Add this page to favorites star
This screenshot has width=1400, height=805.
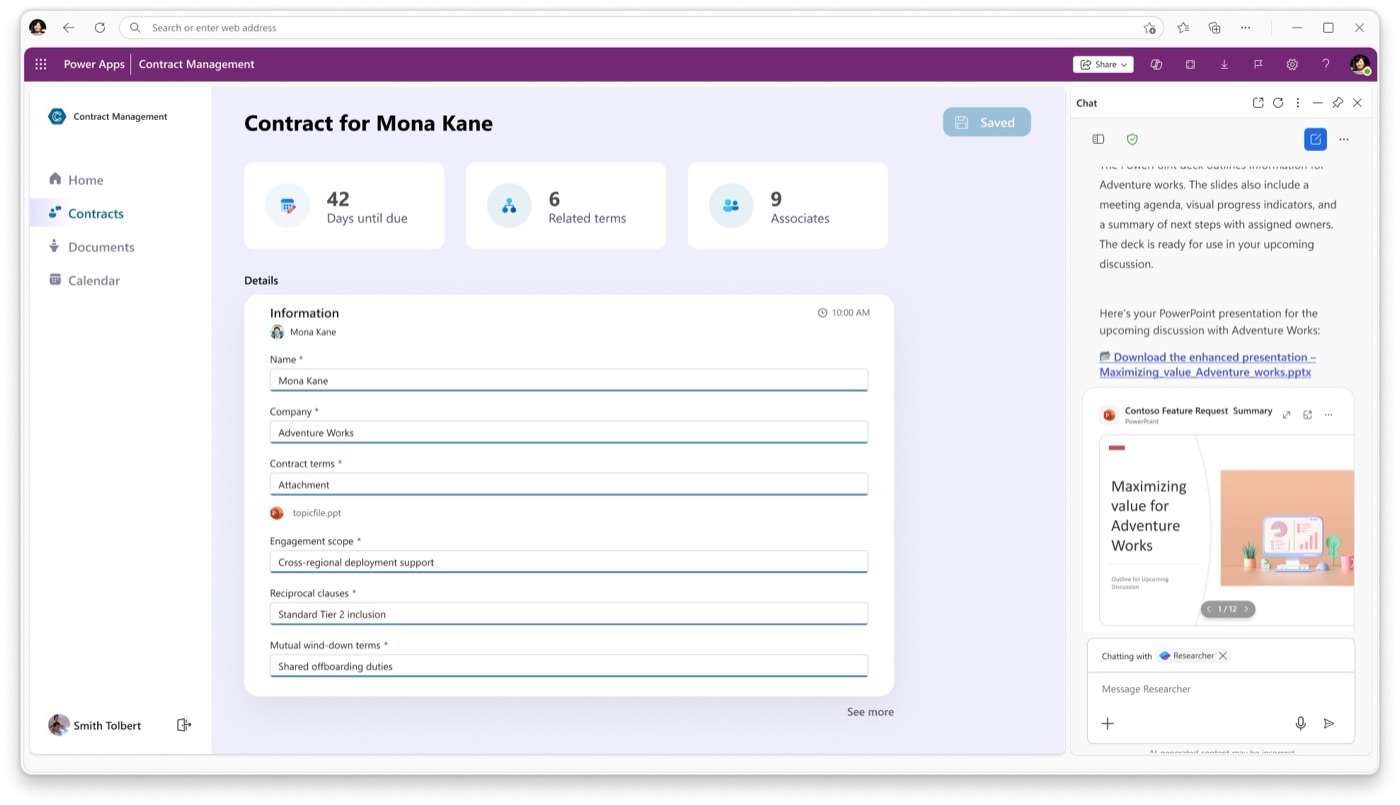(1150, 28)
